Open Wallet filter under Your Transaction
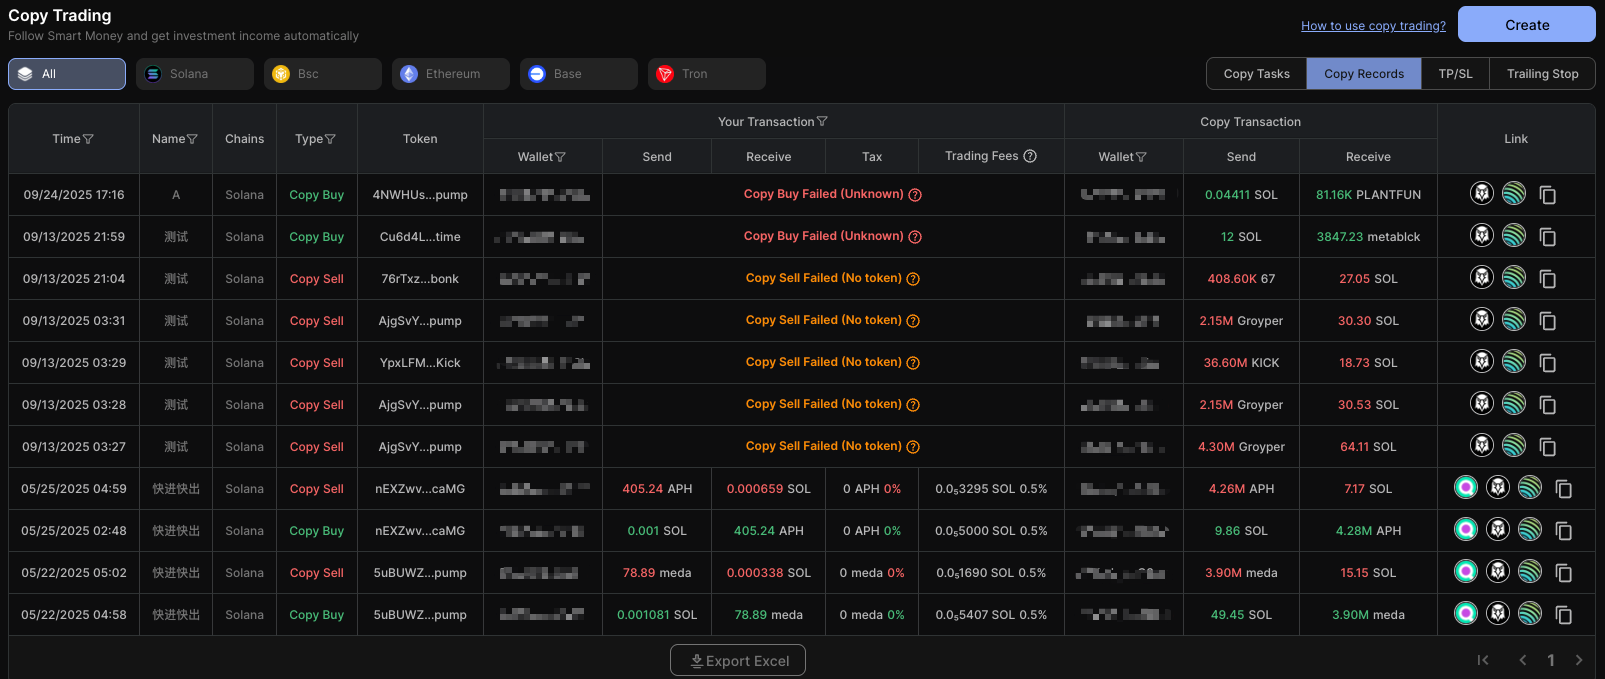Image resolution: width=1605 pixels, height=679 pixels. (560, 157)
